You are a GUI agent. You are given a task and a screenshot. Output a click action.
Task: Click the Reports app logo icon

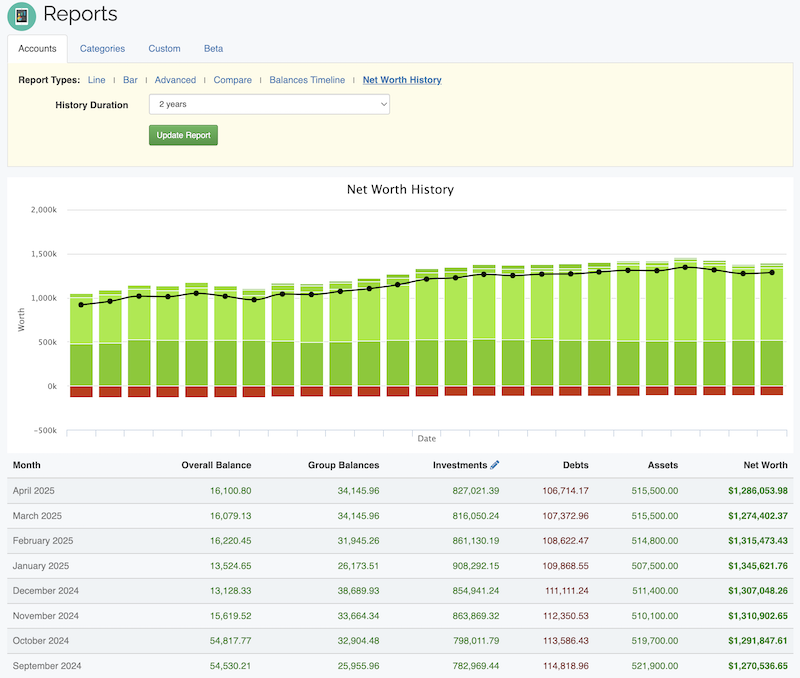(21, 16)
